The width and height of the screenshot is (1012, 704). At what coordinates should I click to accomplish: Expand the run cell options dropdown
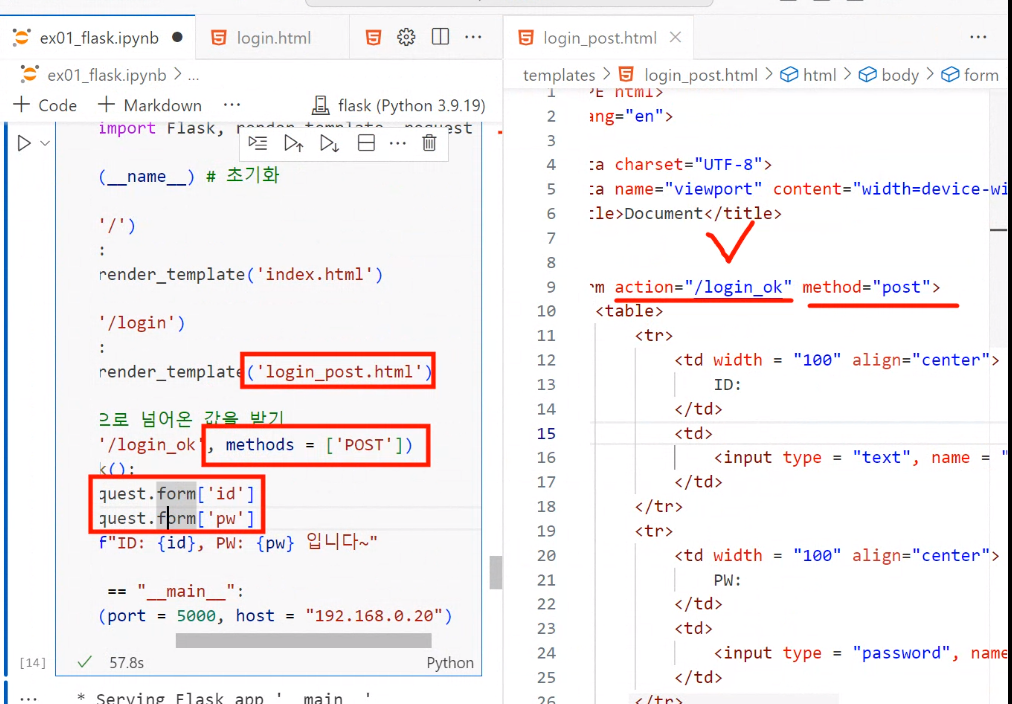[x=45, y=143]
